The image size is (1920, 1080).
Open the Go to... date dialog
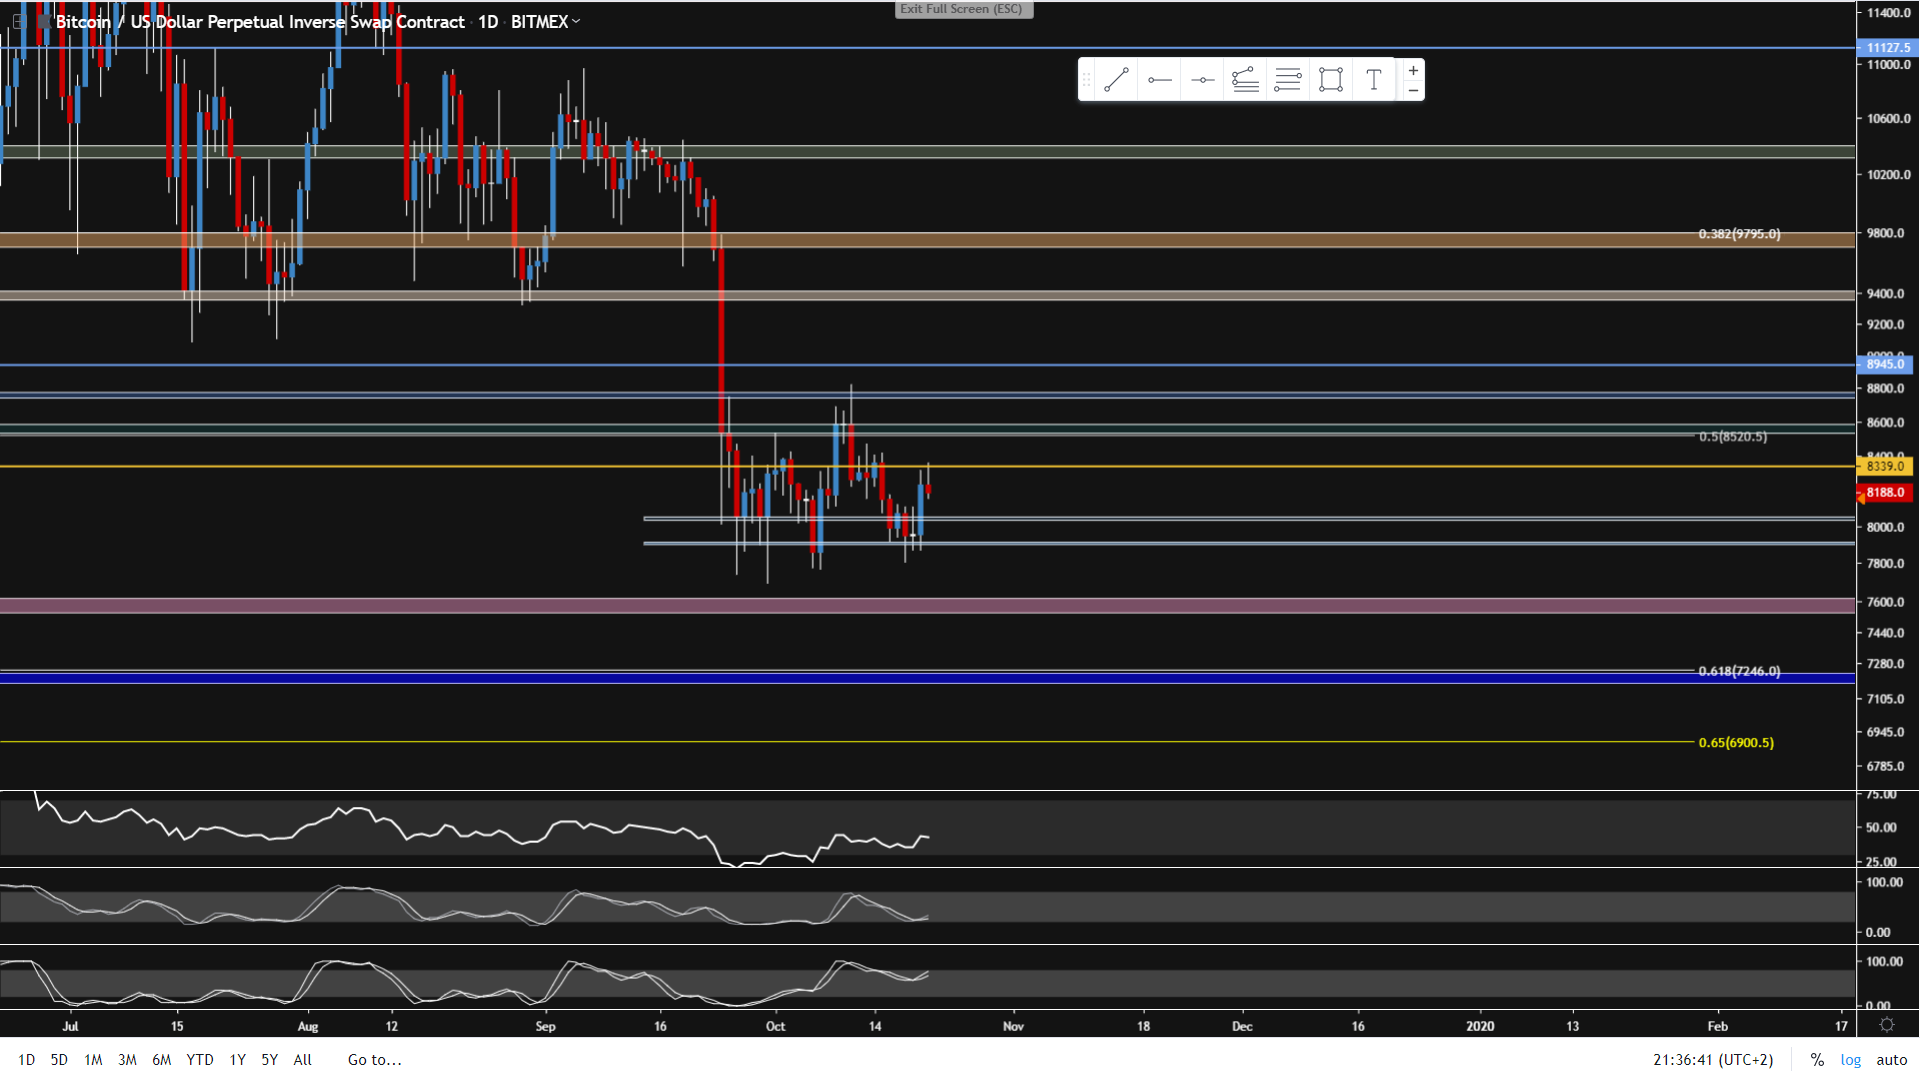tap(374, 1060)
